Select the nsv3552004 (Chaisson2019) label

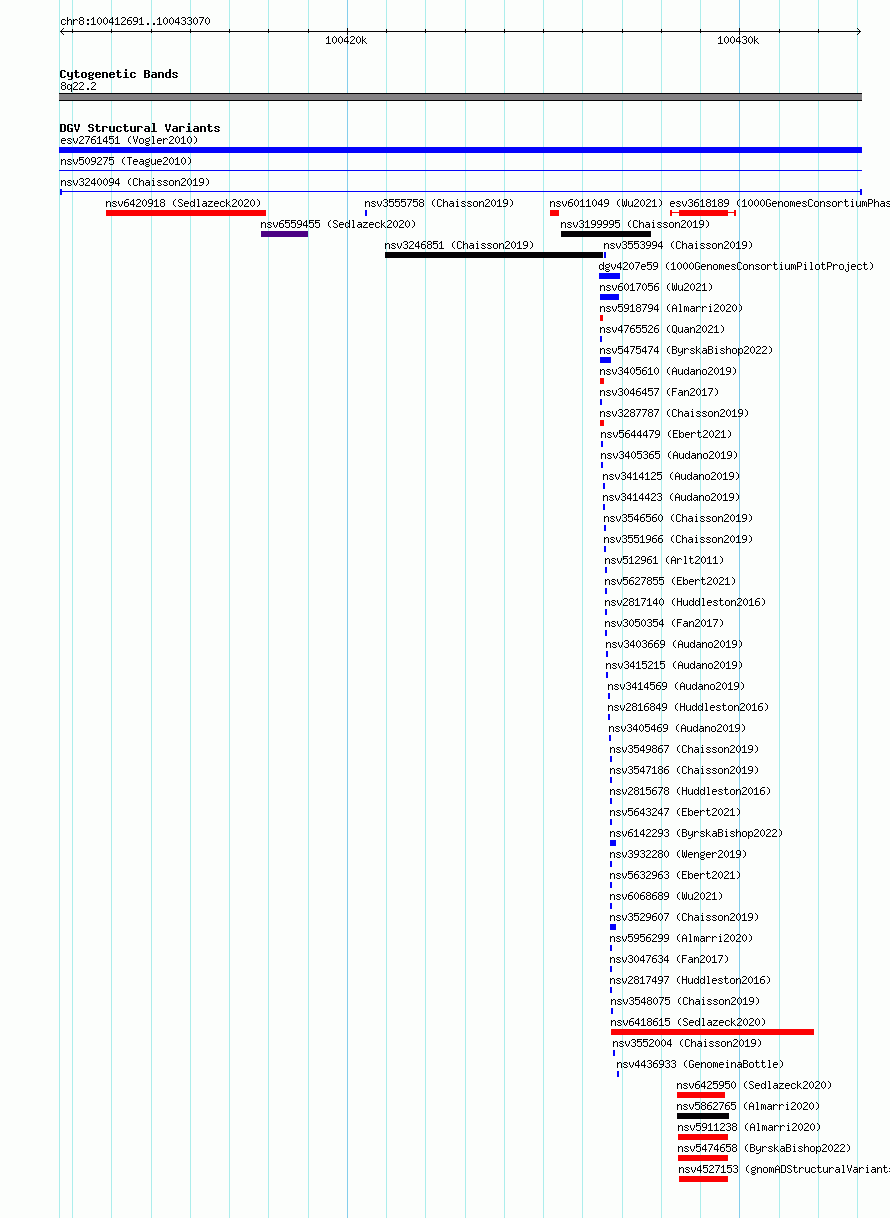point(687,1043)
